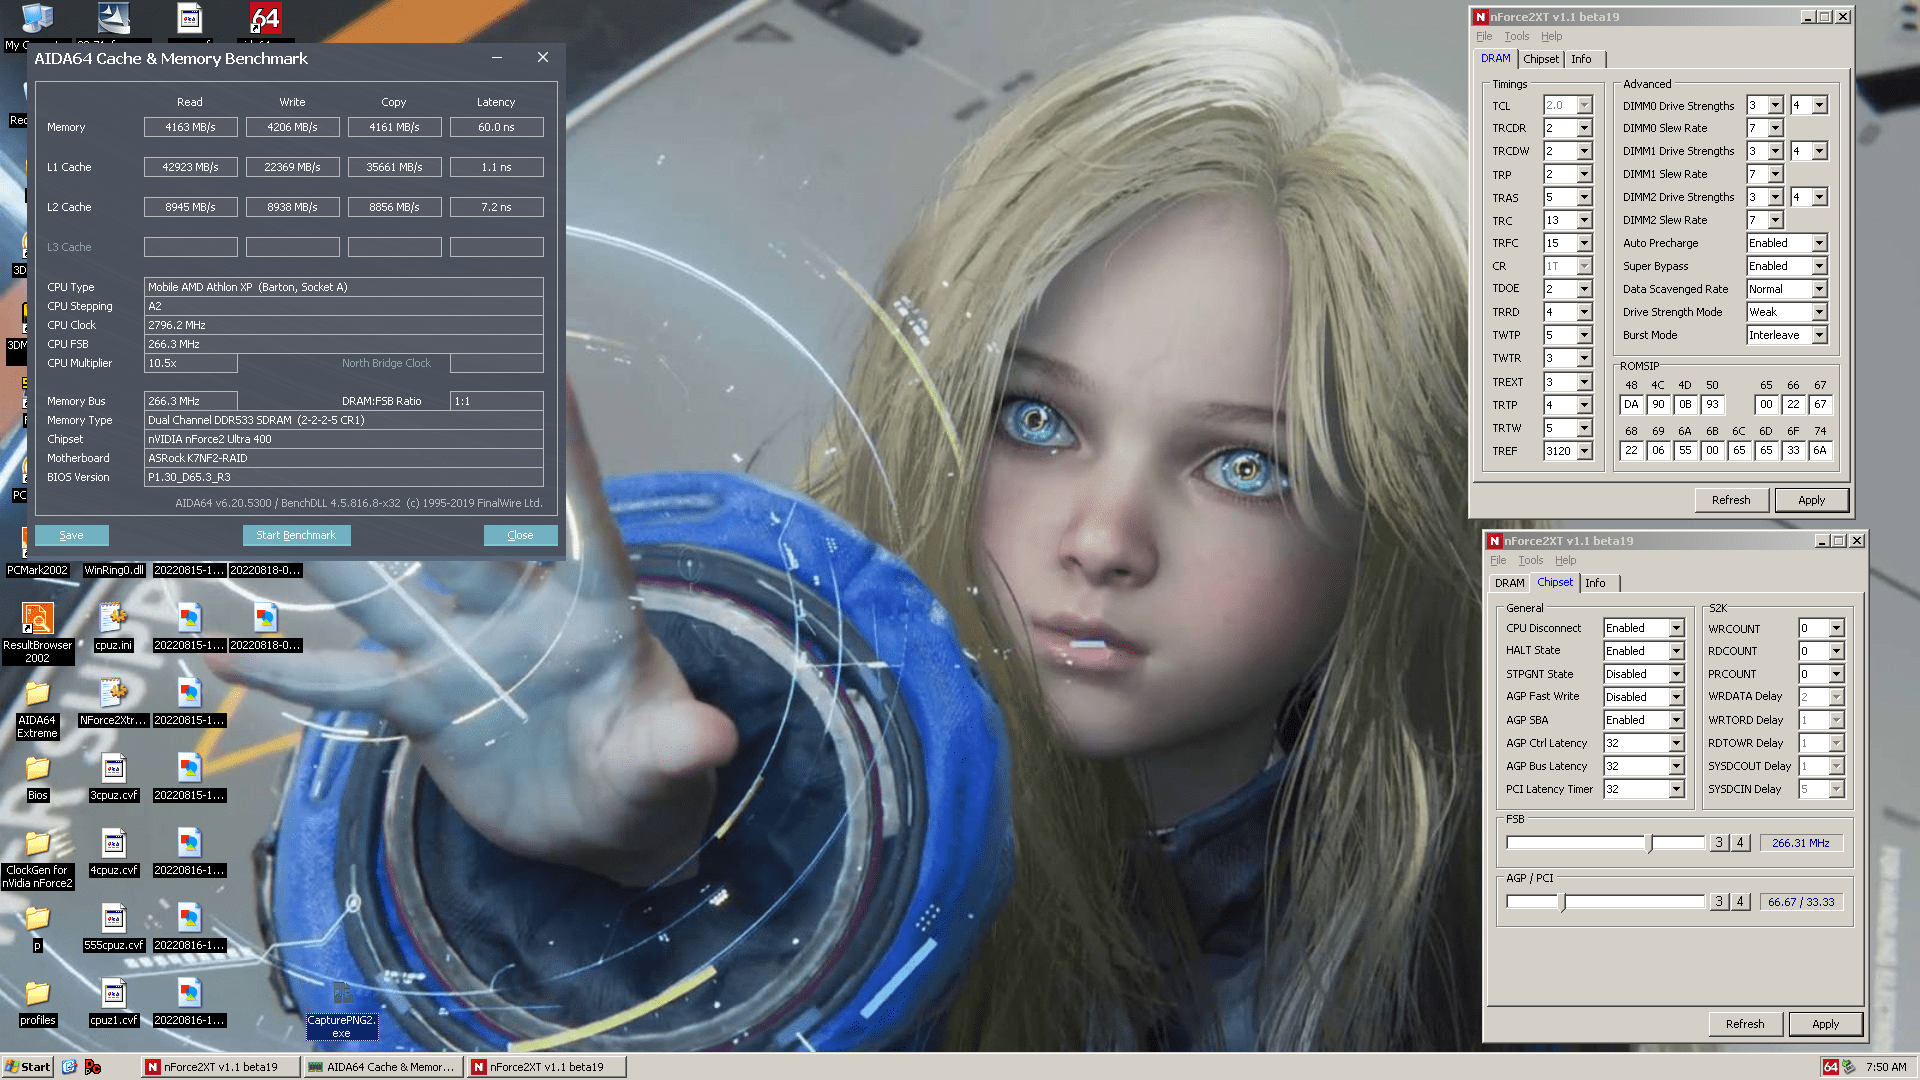Click Internet Explorer quick launch icon
The height and width of the screenshot is (1080, 1920).
pos(69,1067)
